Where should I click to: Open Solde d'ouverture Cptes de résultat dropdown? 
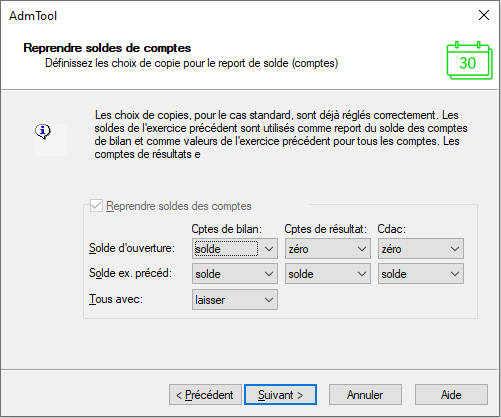pyautogui.click(x=328, y=248)
